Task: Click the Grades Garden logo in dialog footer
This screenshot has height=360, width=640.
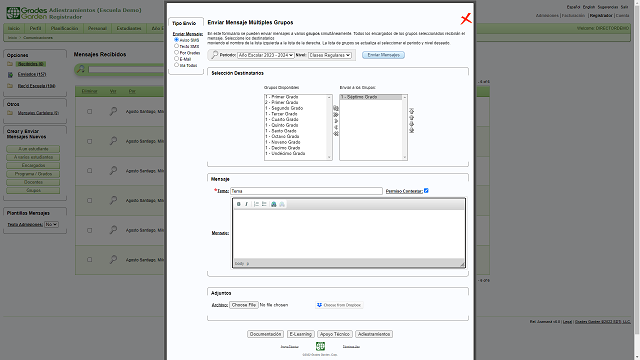Action: click(320, 346)
